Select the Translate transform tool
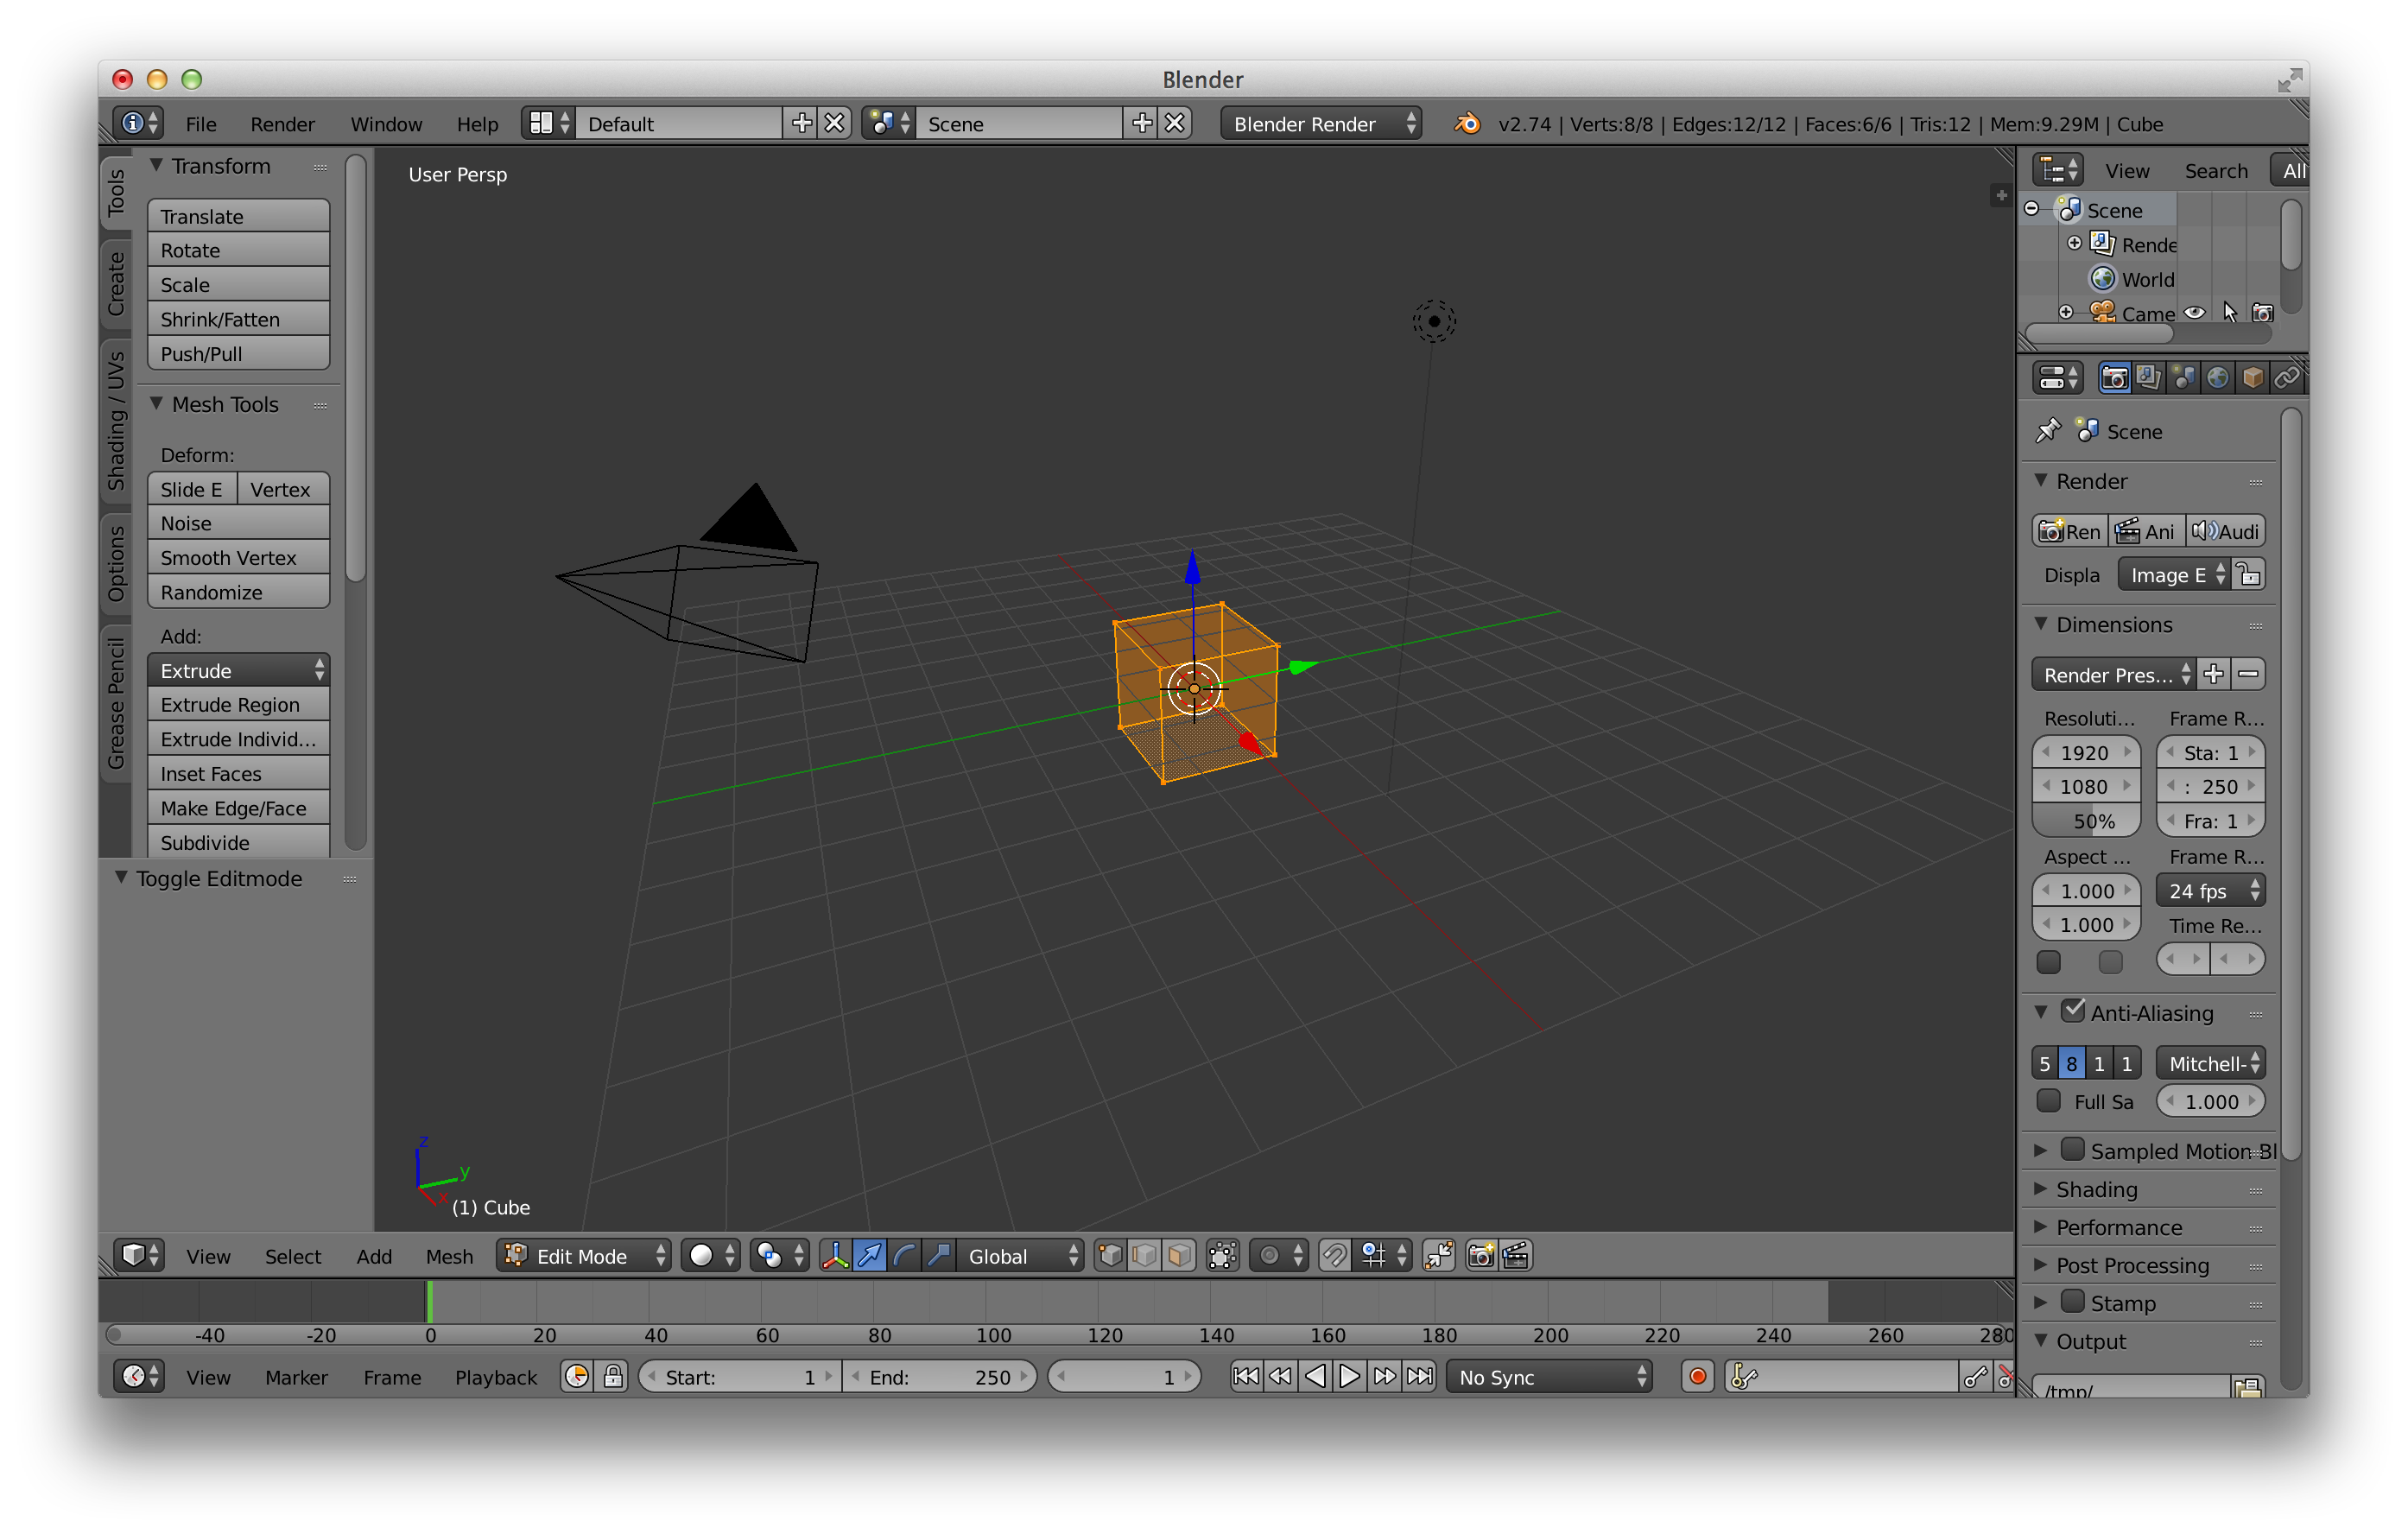Image resolution: width=2408 pixels, height=1534 pixels. click(x=237, y=214)
